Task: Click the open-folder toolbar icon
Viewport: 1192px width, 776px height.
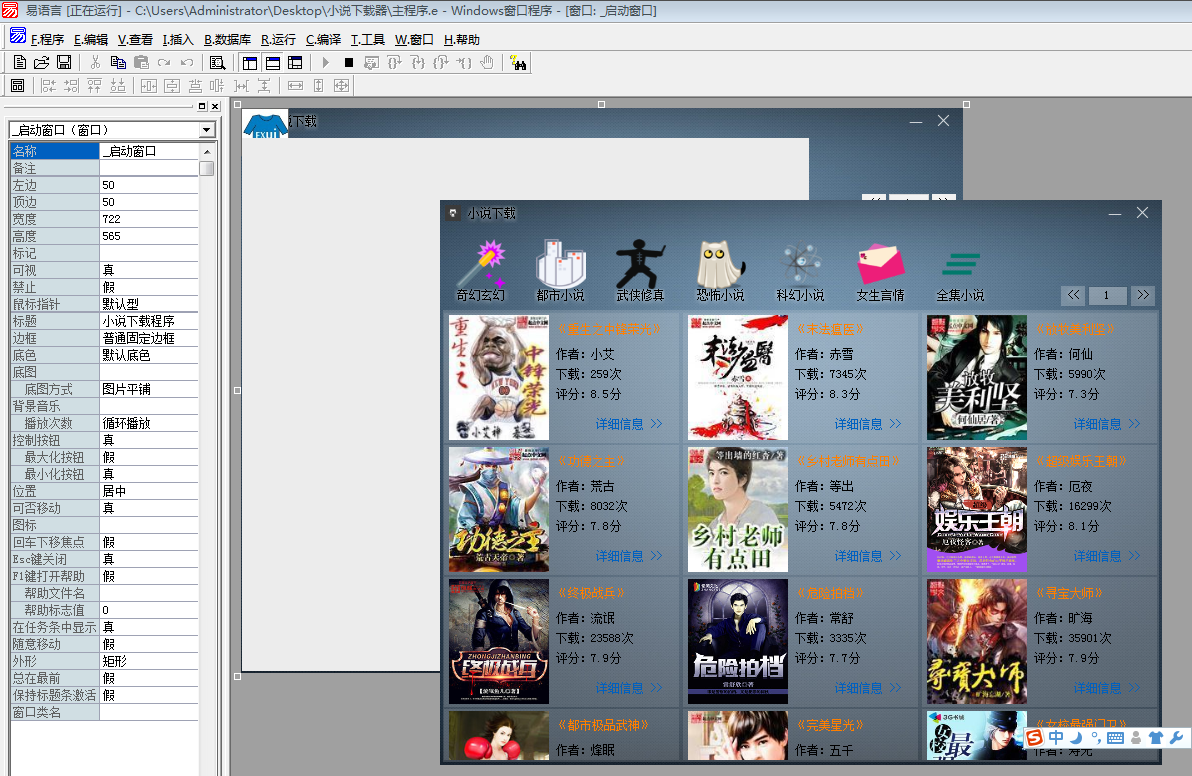Action: (42, 62)
